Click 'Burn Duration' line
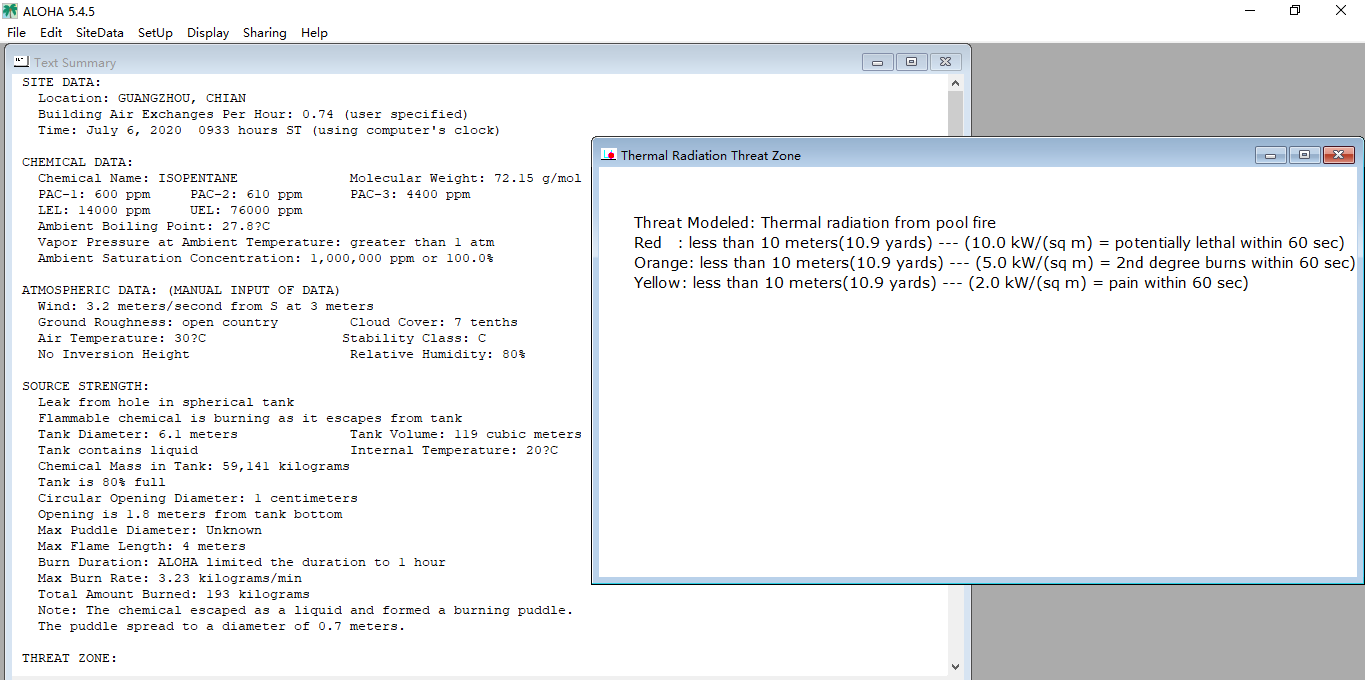1365x680 pixels. point(242,562)
